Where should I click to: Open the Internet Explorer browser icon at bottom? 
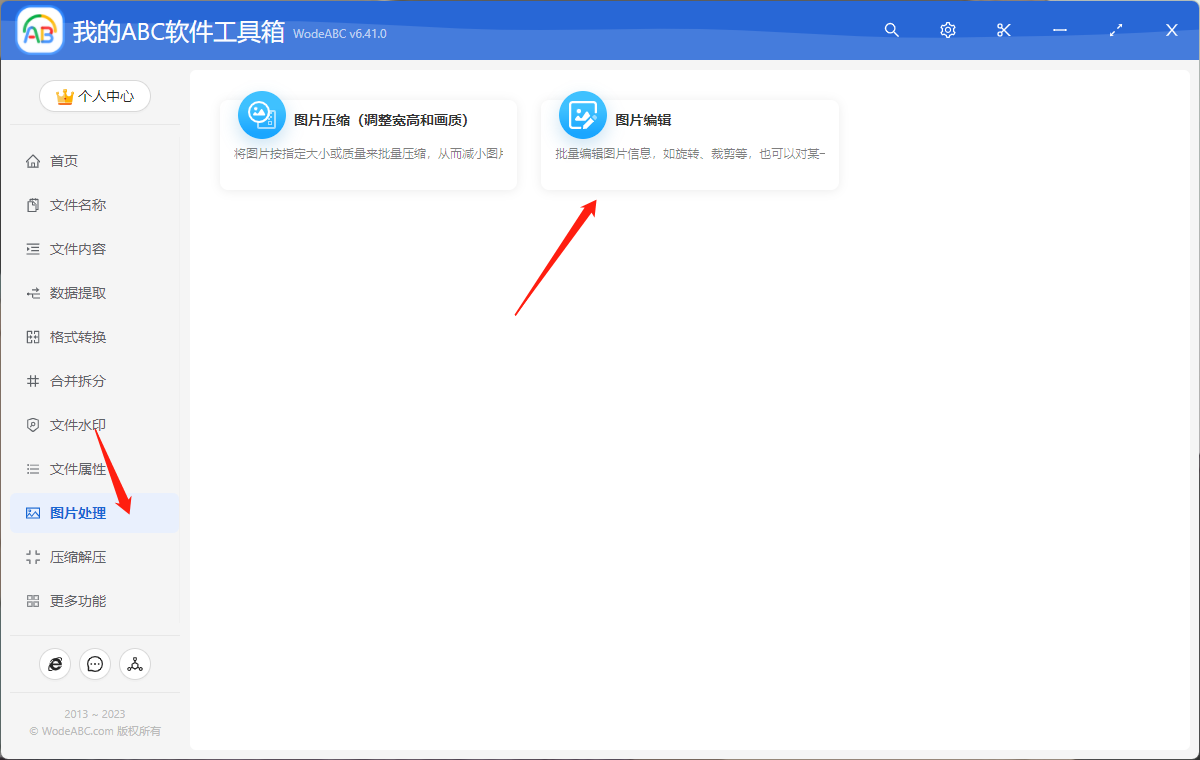pyautogui.click(x=55, y=663)
